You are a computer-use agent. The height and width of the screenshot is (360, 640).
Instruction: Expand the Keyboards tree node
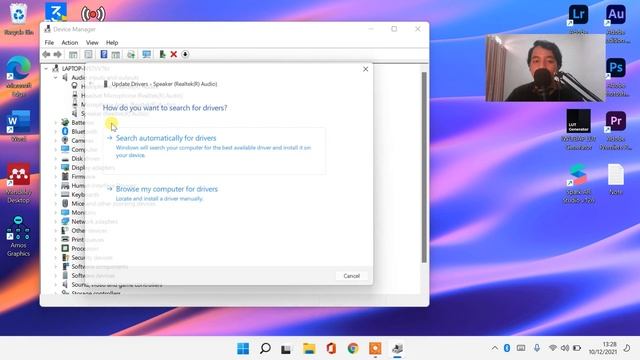[56, 194]
